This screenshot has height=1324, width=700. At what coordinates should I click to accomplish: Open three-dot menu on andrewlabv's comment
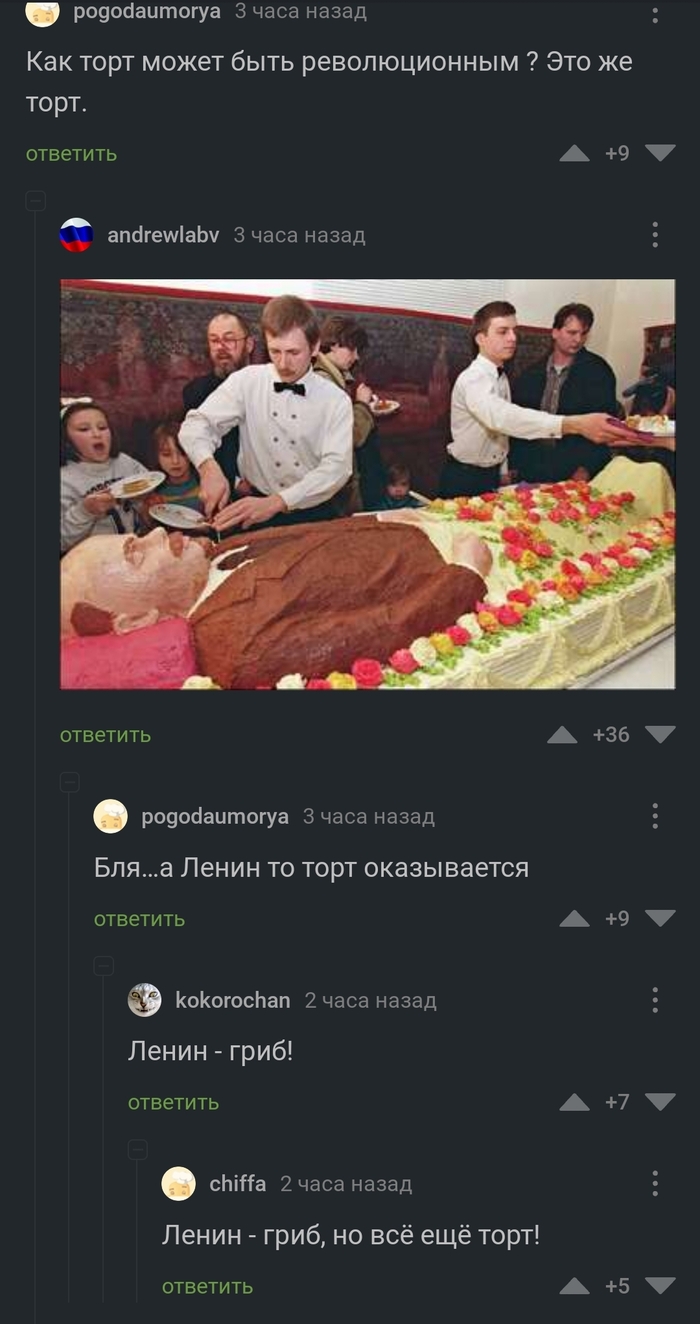click(655, 235)
